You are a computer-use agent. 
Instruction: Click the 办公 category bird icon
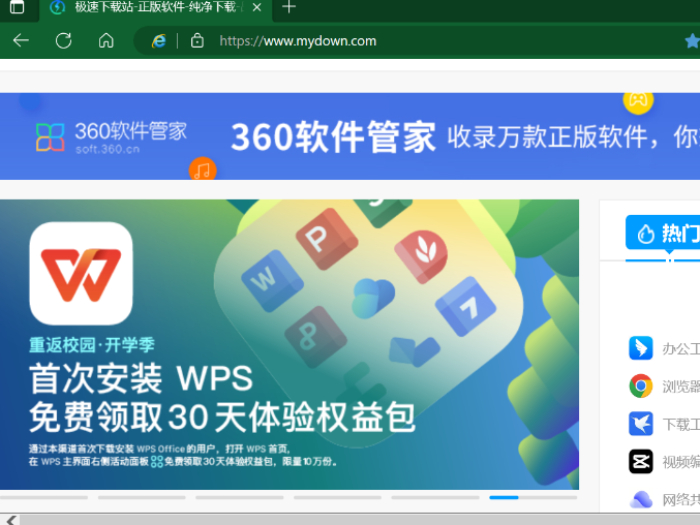[x=641, y=348]
